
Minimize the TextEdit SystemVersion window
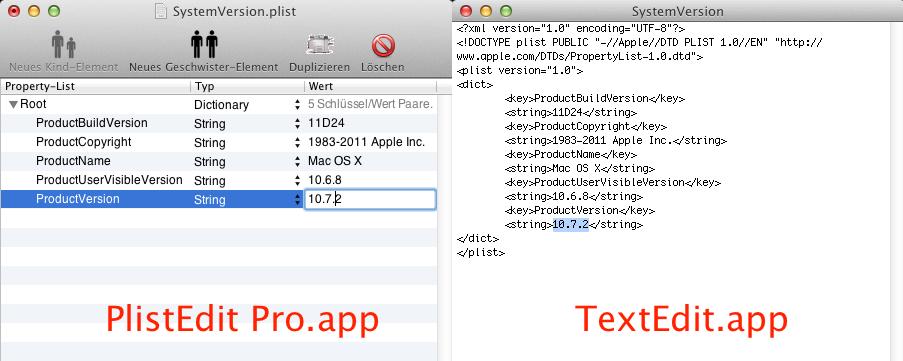pyautogui.click(x=486, y=11)
